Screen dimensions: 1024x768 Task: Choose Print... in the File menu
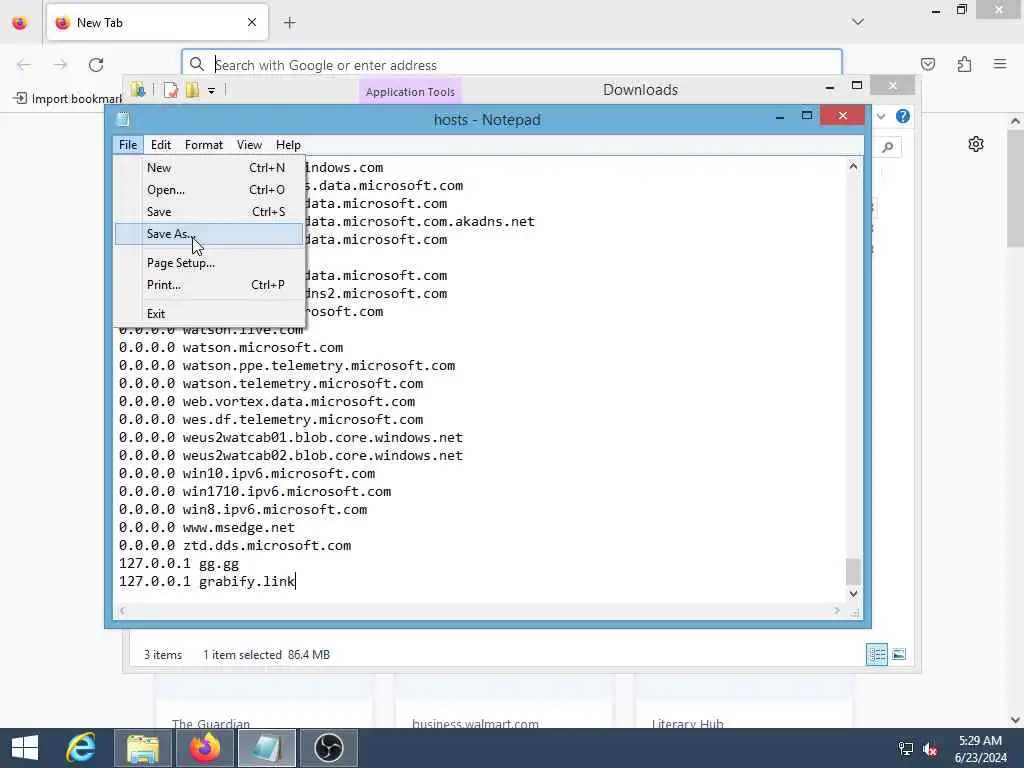209,285
